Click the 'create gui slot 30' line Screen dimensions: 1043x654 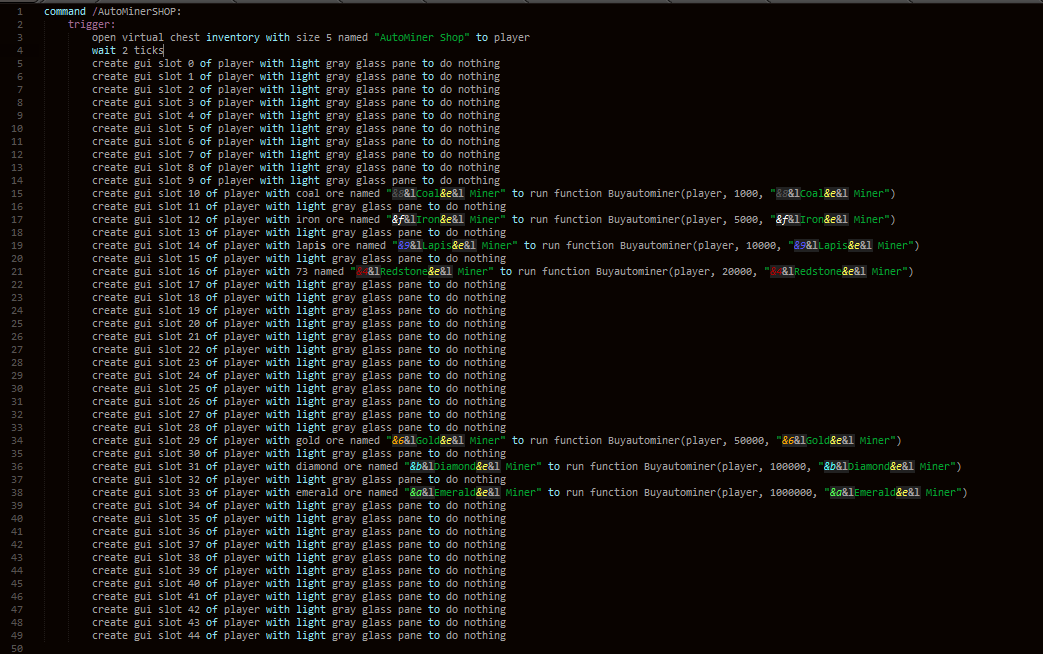click(299, 453)
